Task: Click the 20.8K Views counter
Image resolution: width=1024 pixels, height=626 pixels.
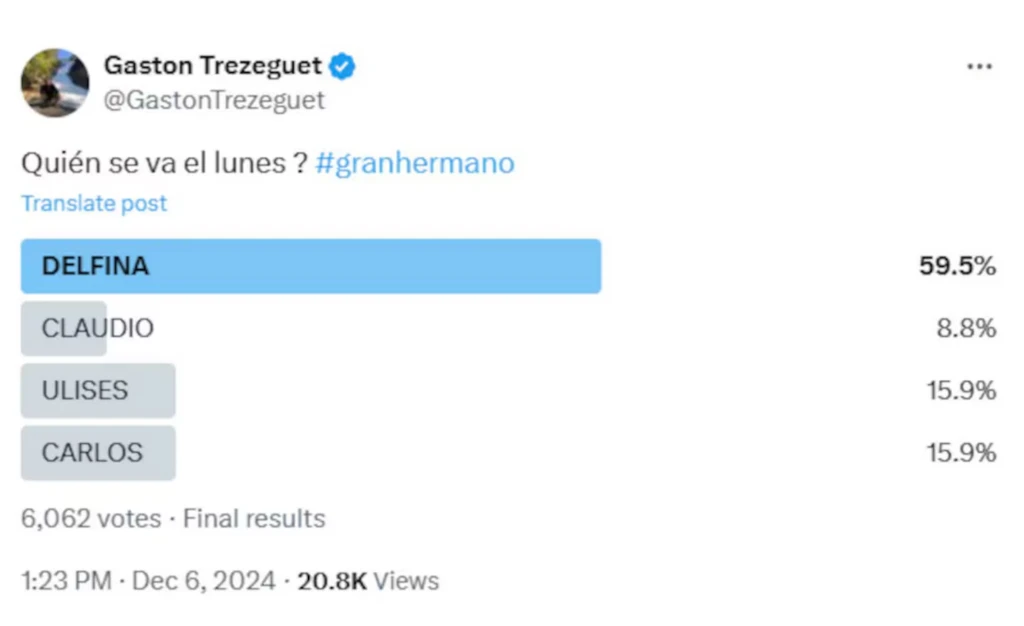Action: coord(368,580)
